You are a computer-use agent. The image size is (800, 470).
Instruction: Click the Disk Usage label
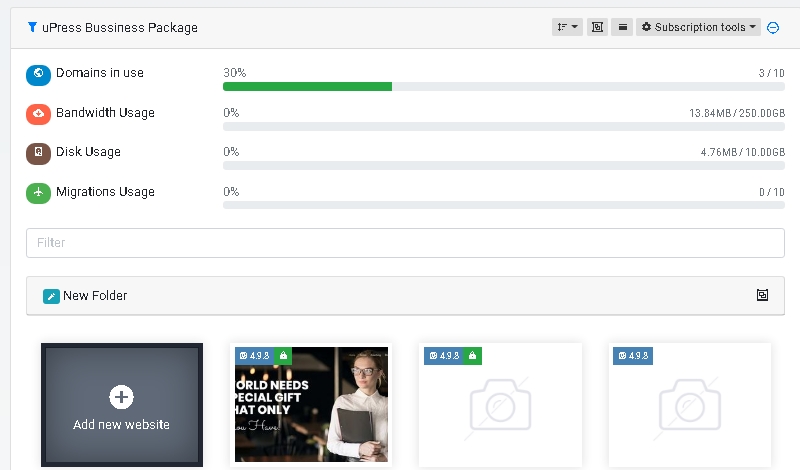88,152
